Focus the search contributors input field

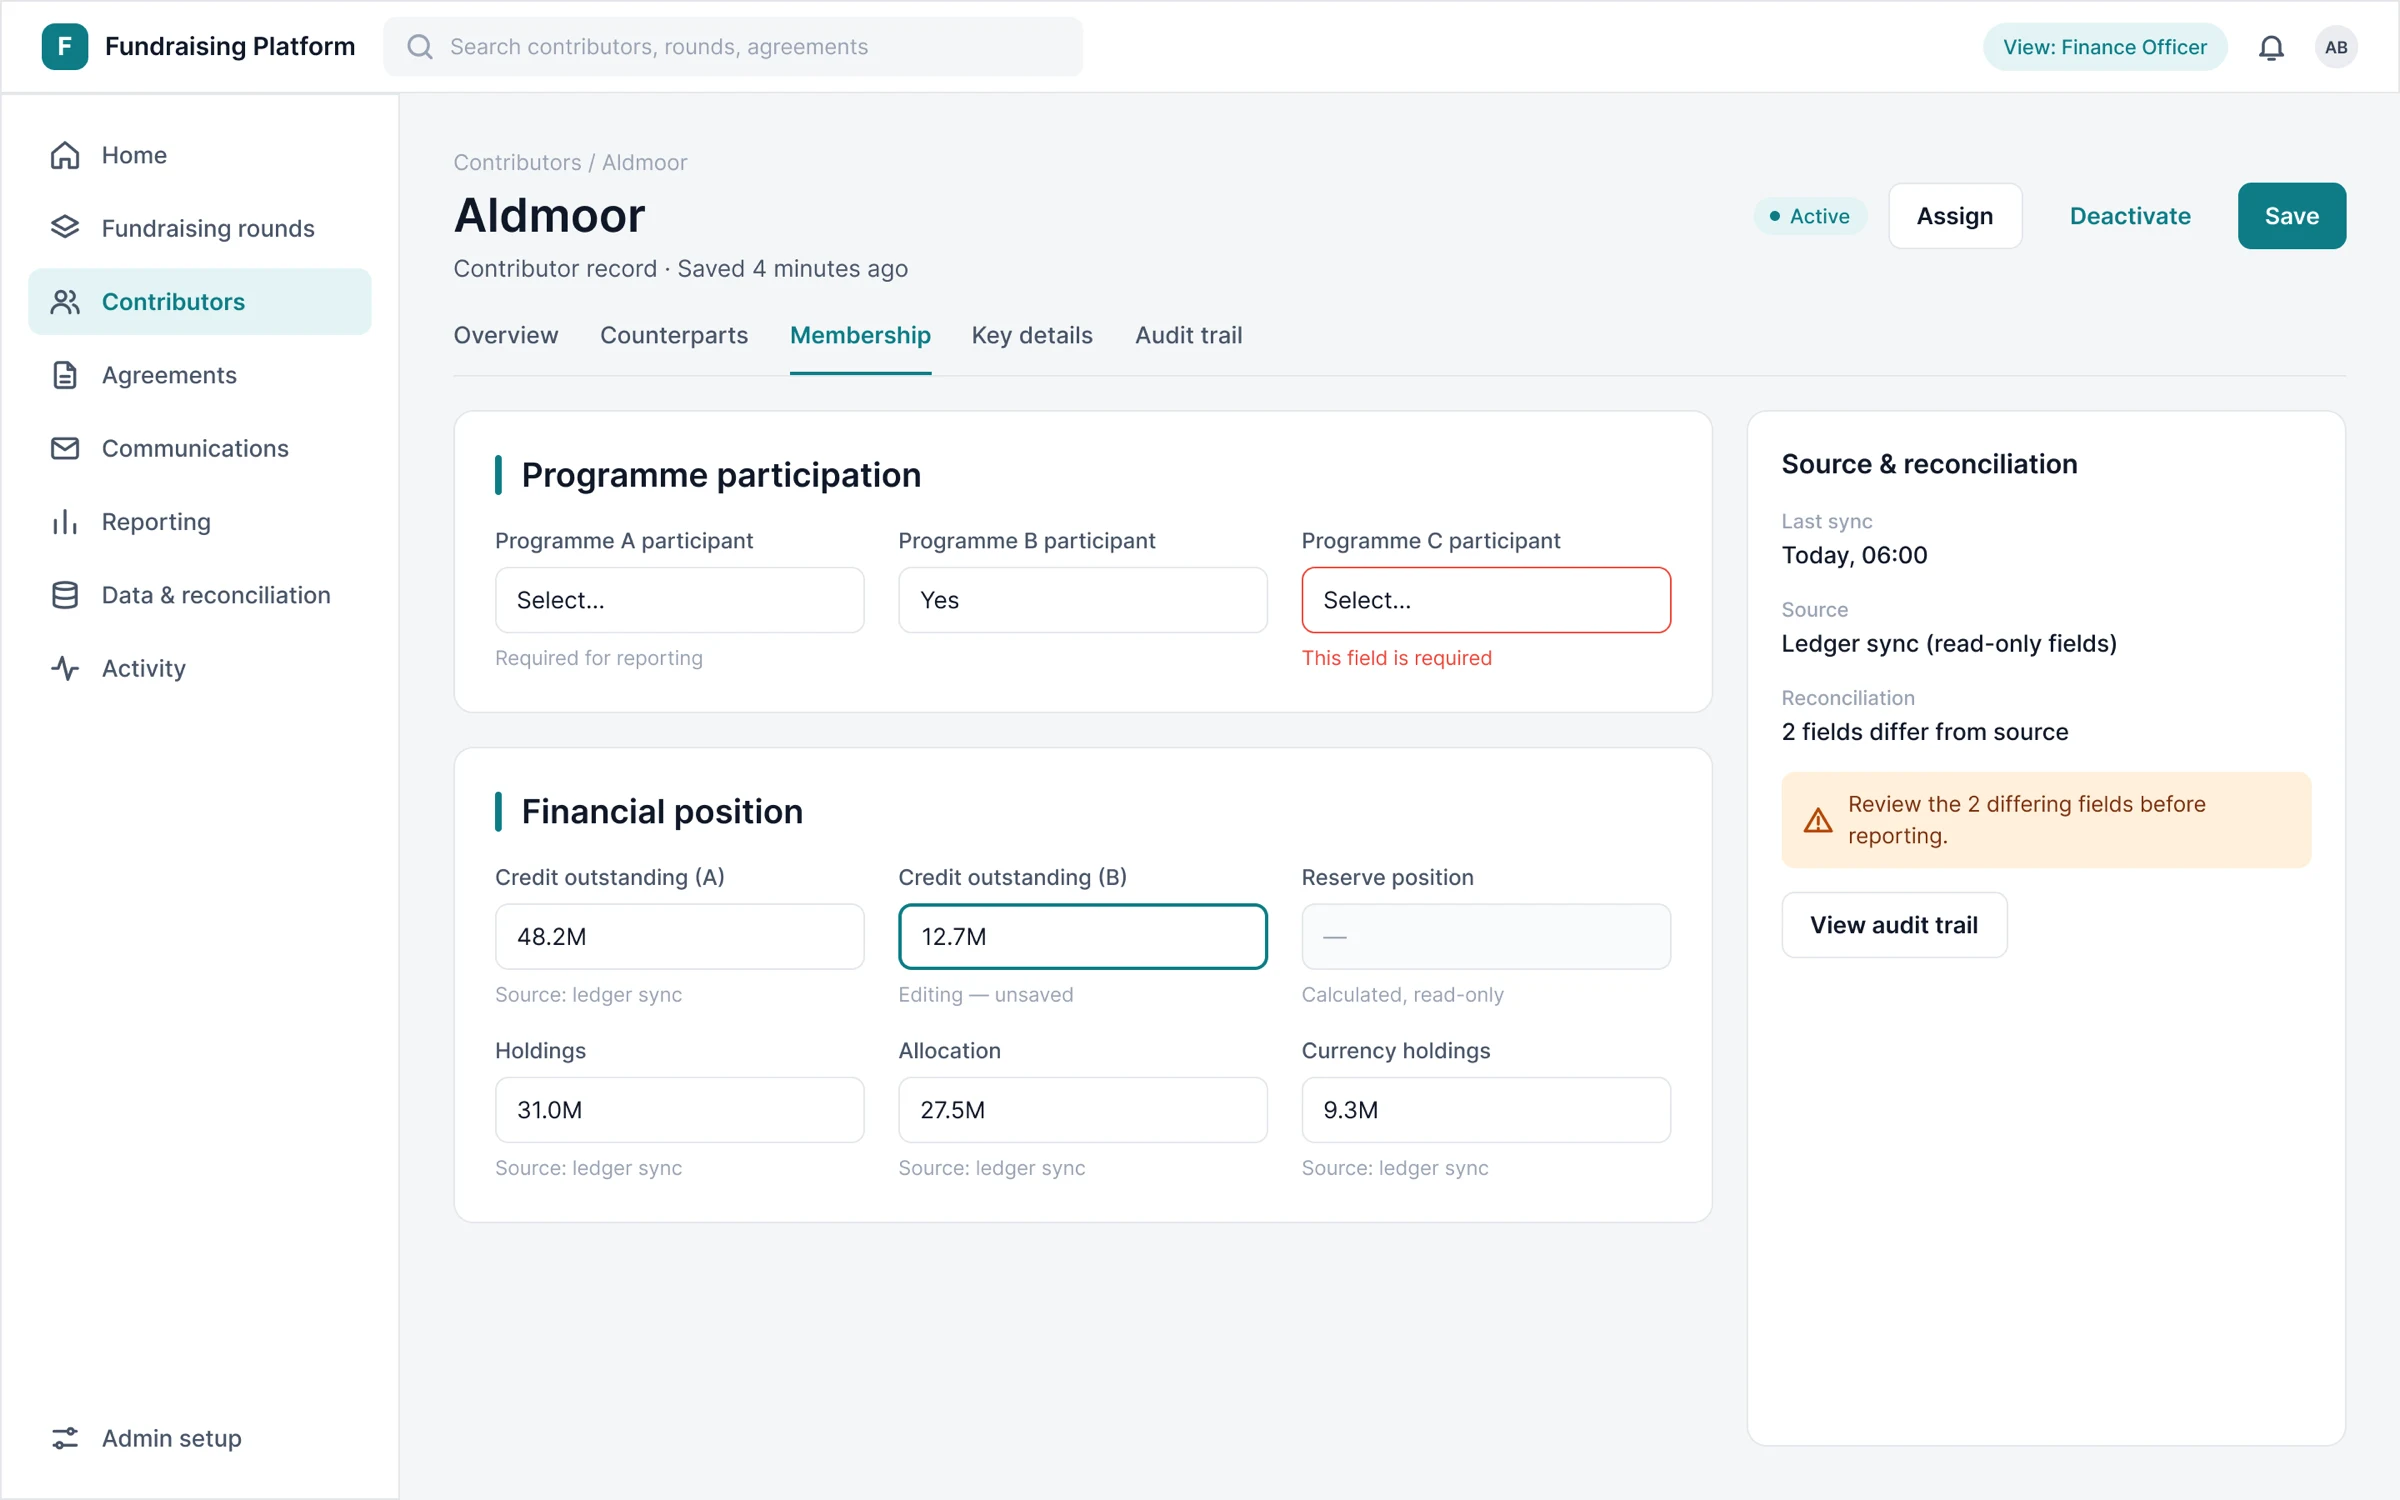pos(733,46)
